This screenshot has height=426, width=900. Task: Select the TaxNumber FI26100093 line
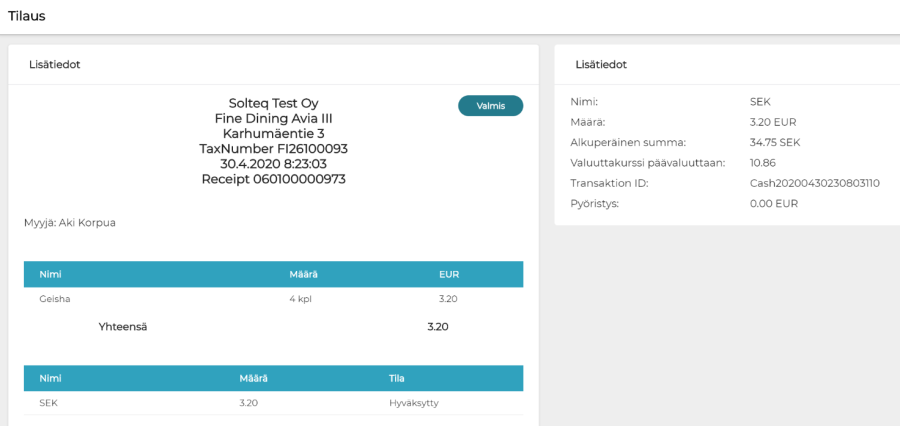(x=273, y=148)
